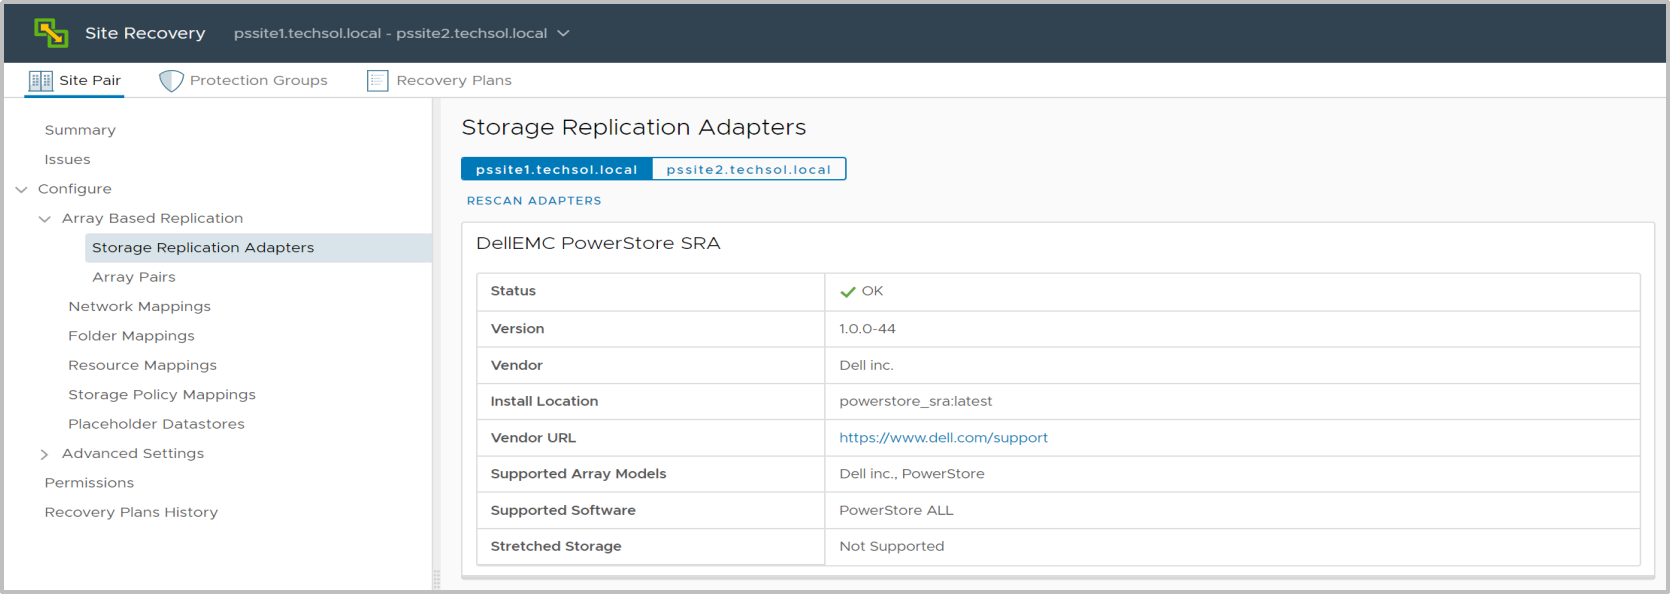The image size is (1671, 595).
Task: Click the vendor value Dell inc.
Action: 866,365
